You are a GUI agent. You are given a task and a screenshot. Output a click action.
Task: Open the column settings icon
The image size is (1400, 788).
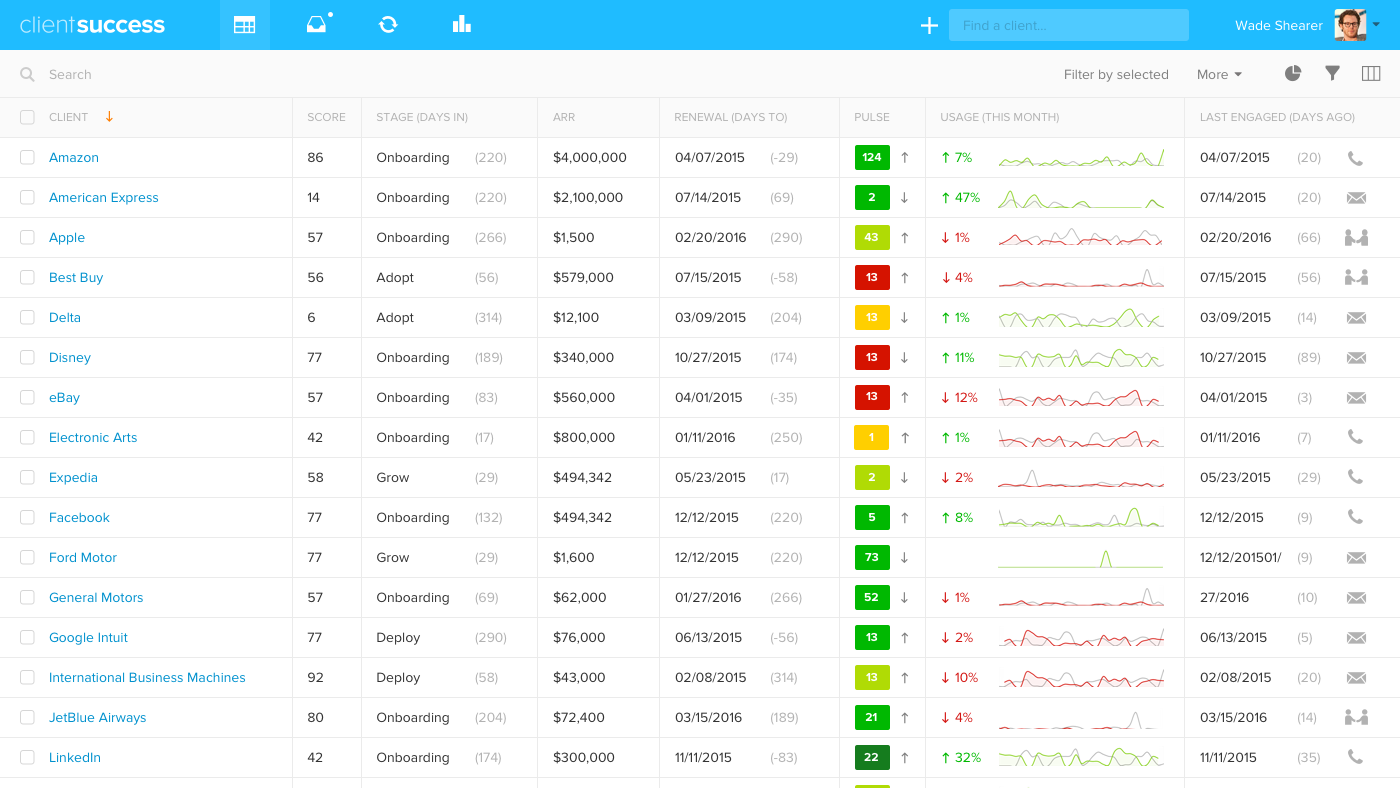coord(1371,73)
